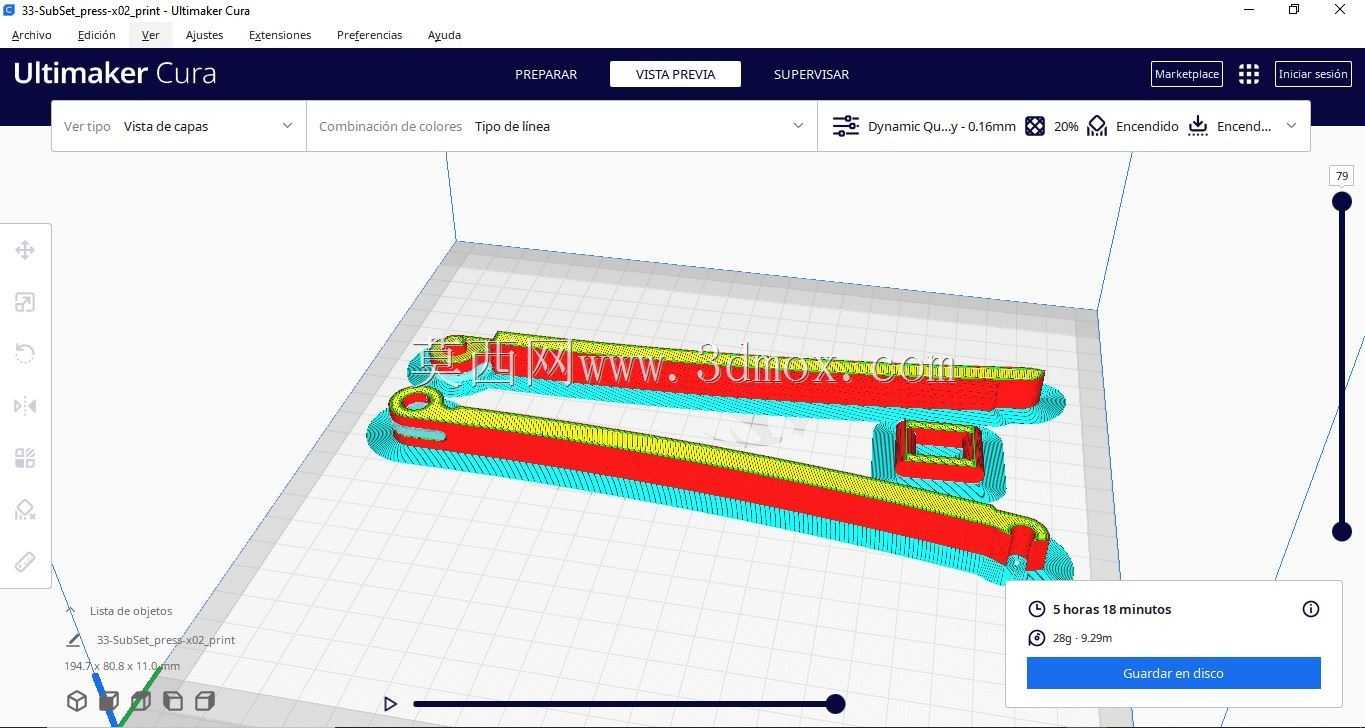Switch to the VISTA PREVIA stage
This screenshot has width=1365, height=728.
[x=675, y=74]
